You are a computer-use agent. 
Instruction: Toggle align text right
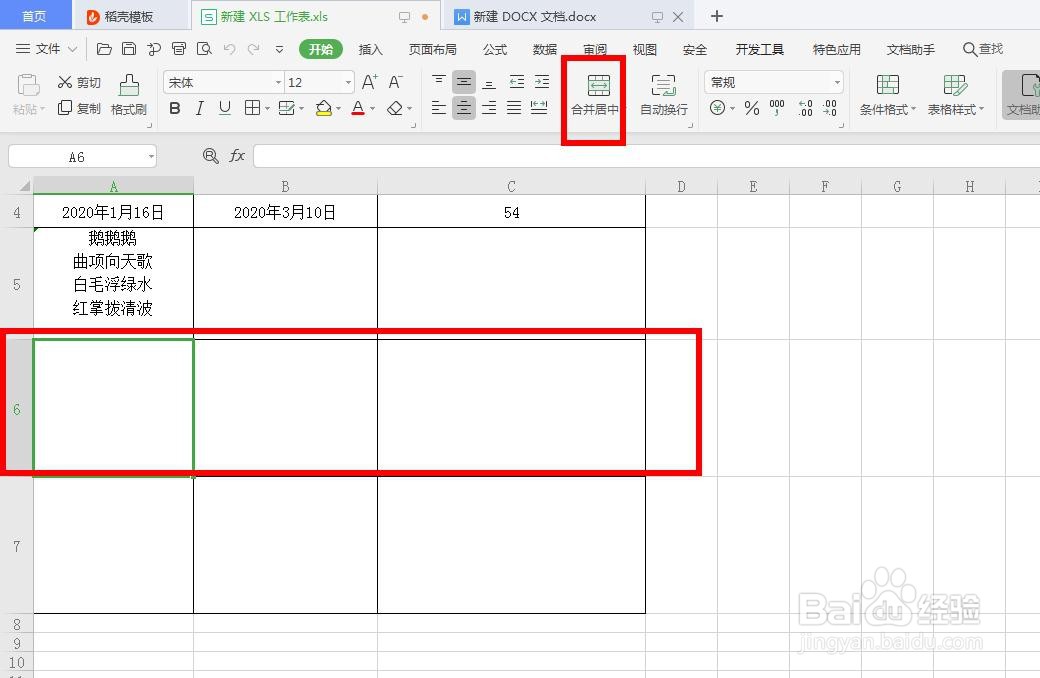[x=489, y=107]
